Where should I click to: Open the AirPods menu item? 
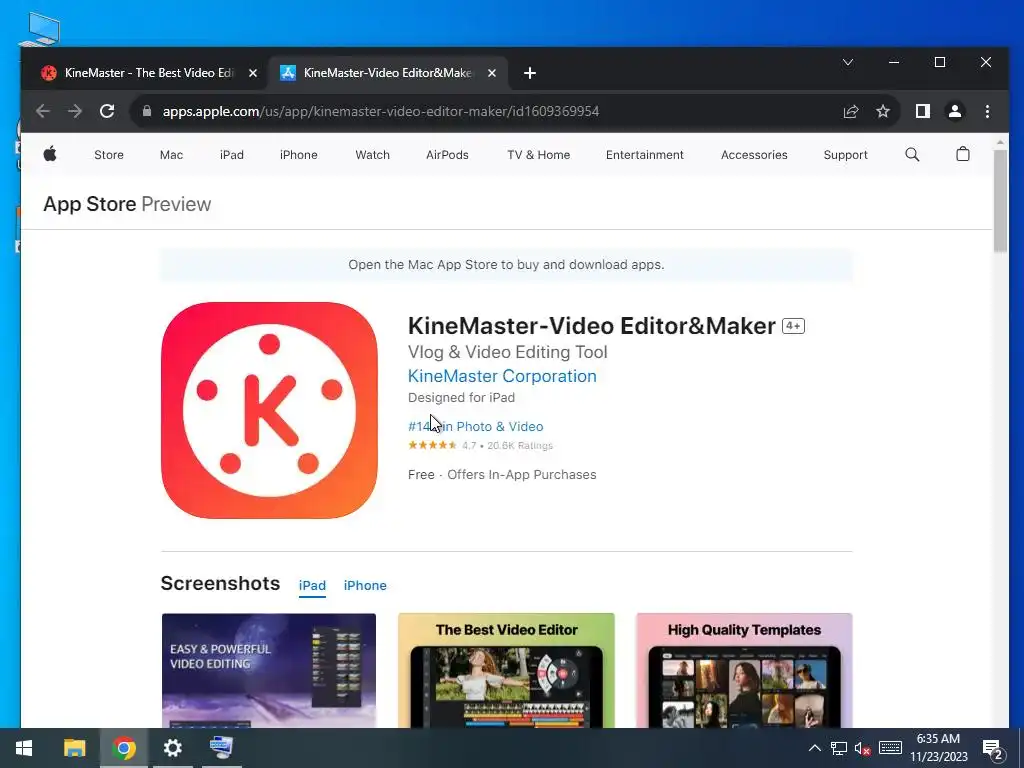[x=447, y=155]
